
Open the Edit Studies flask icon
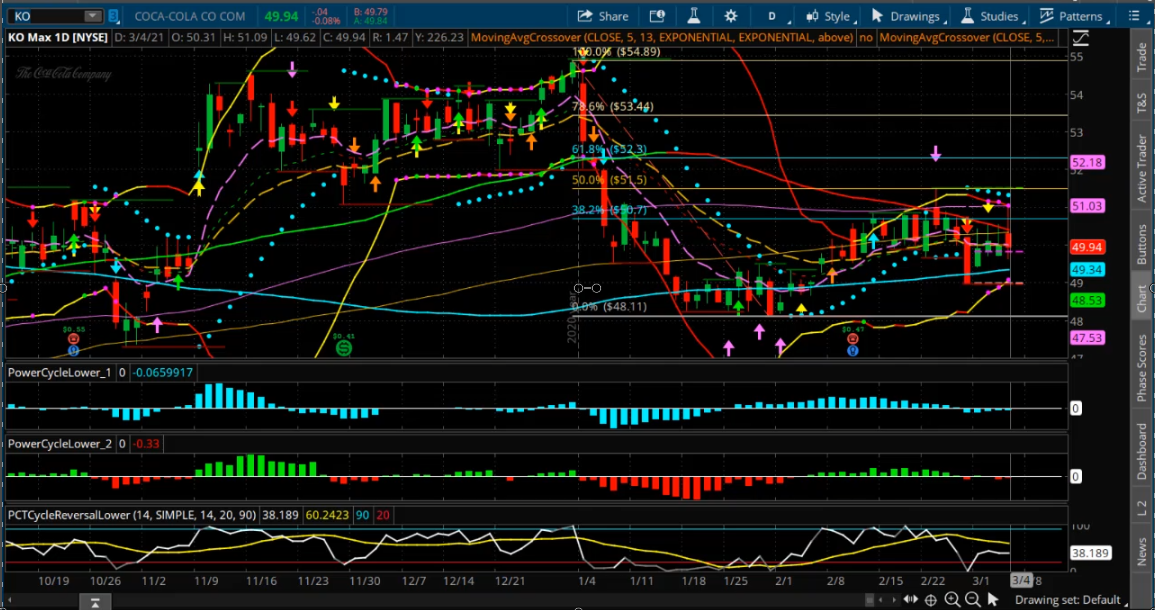tap(694, 16)
